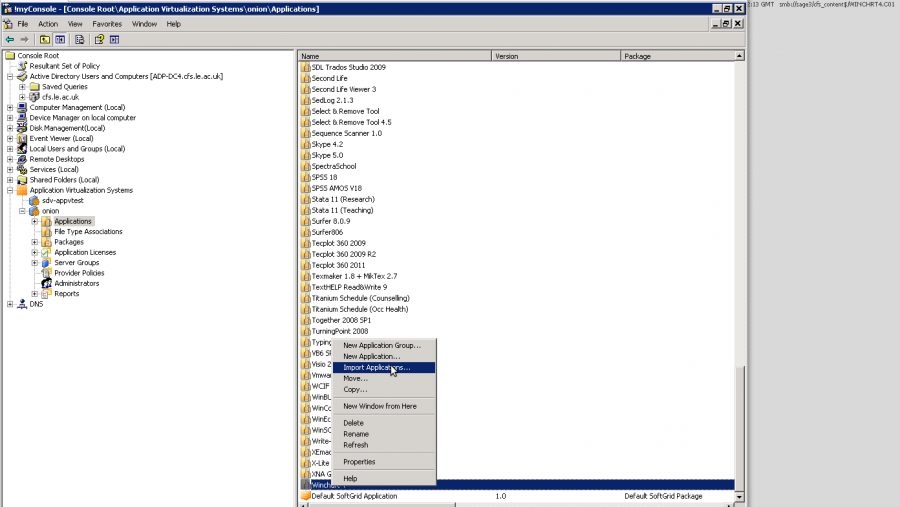Click the Show/Hide Action Pane icon
Image resolution: width=900 pixels, height=507 pixels.
coord(114,40)
